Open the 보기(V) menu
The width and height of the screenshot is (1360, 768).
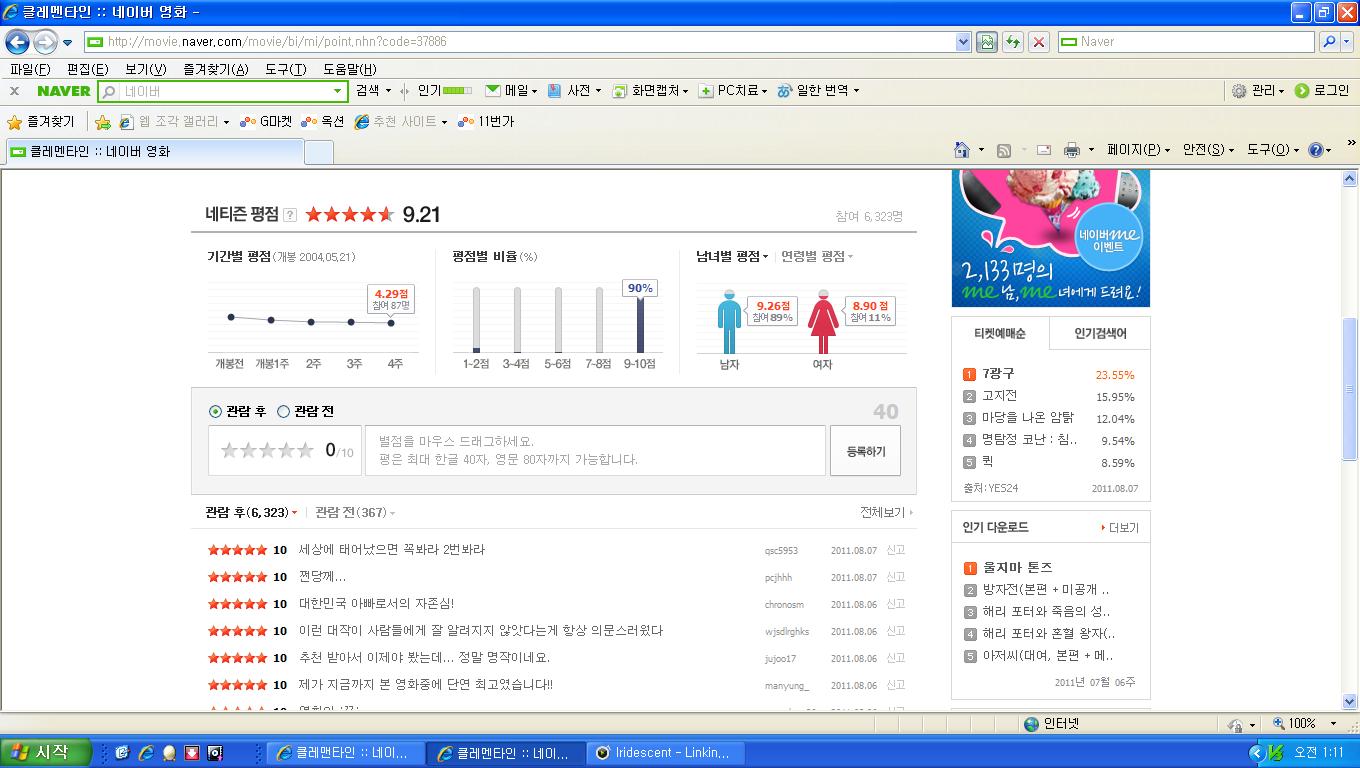click(145, 69)
